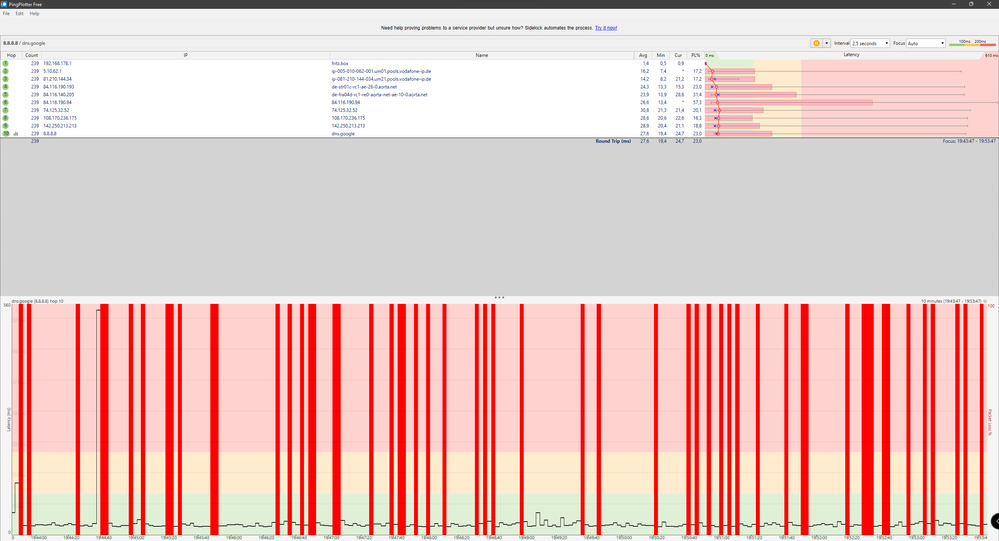Select ip-005-010-062-001.um01.pools.vodafone-ip.de name
This screenshot has height=541, width=999.
pos(381,71)
